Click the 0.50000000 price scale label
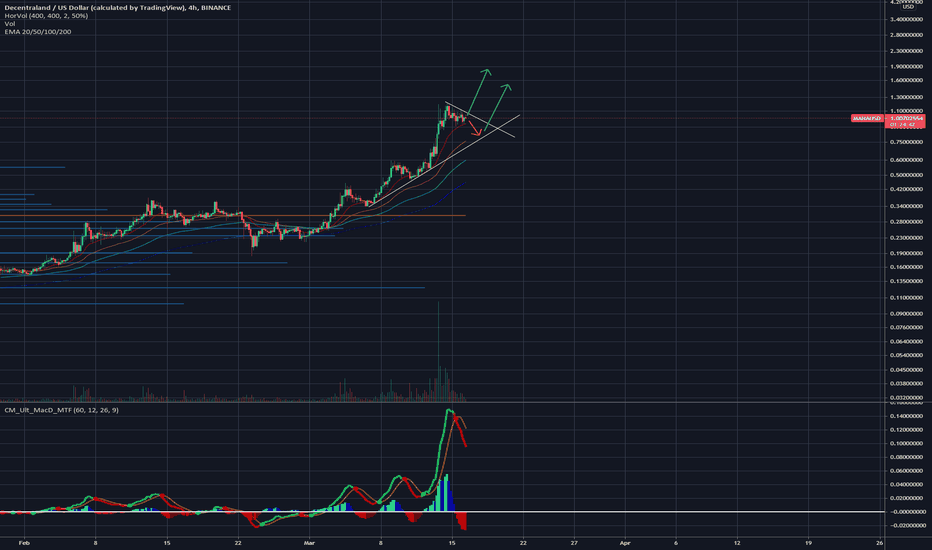The height and width of the screenshot is (550, 932). [x=906, y=175]
